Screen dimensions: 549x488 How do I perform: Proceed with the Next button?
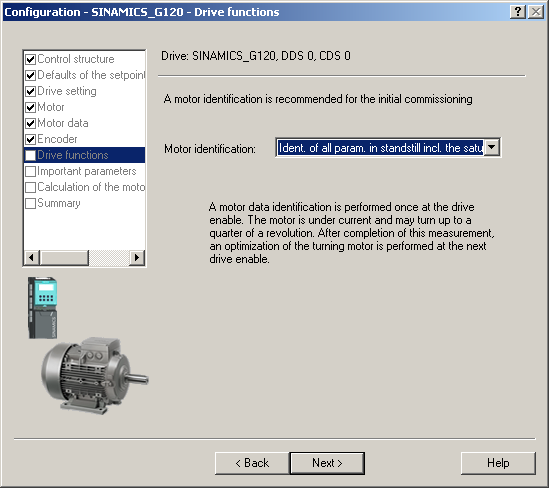click(x=327, y=463)
